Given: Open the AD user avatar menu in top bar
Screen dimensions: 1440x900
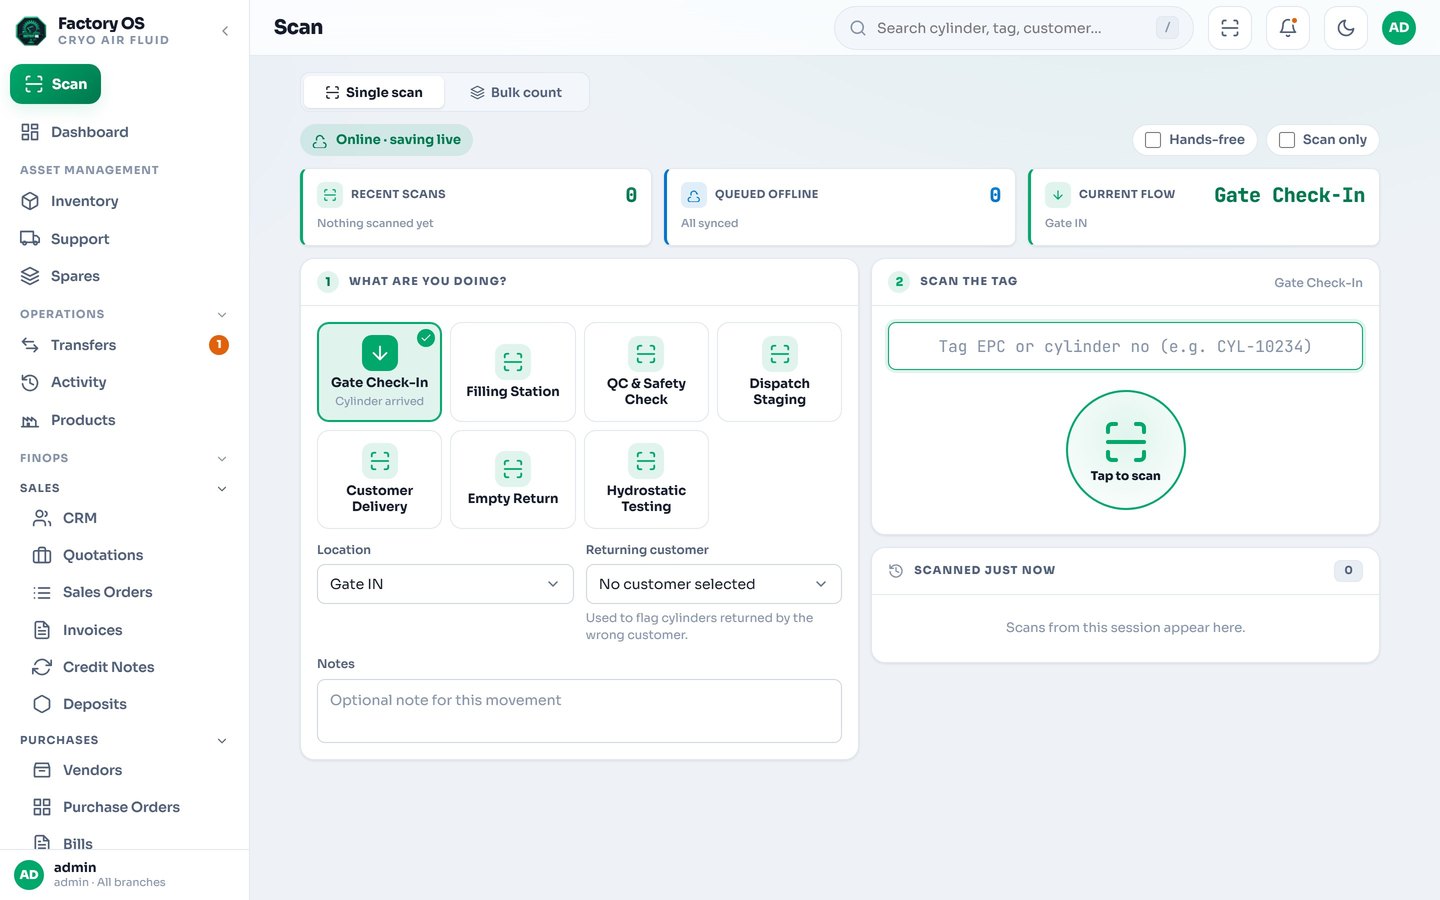Looking at the screenshot, I should click(x=1399, y=28).
